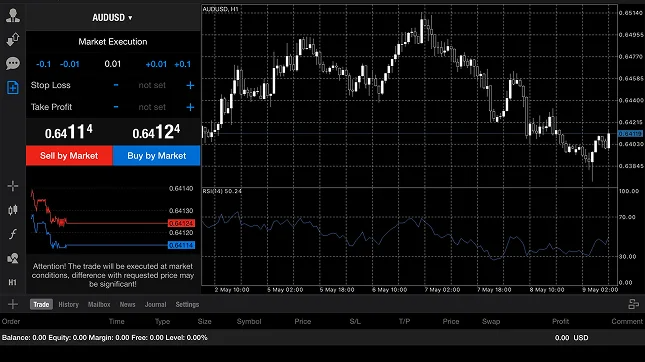Increase volume by 0.01
Screen dimensions: 645x362
[156, 64]
